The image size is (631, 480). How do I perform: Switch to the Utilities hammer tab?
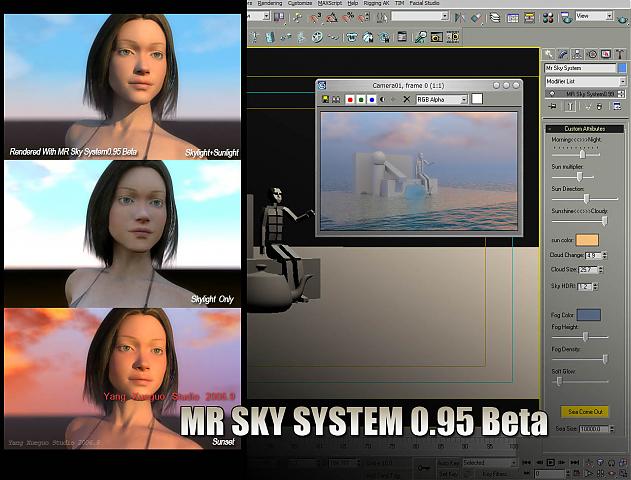click(x=620, y=54)
